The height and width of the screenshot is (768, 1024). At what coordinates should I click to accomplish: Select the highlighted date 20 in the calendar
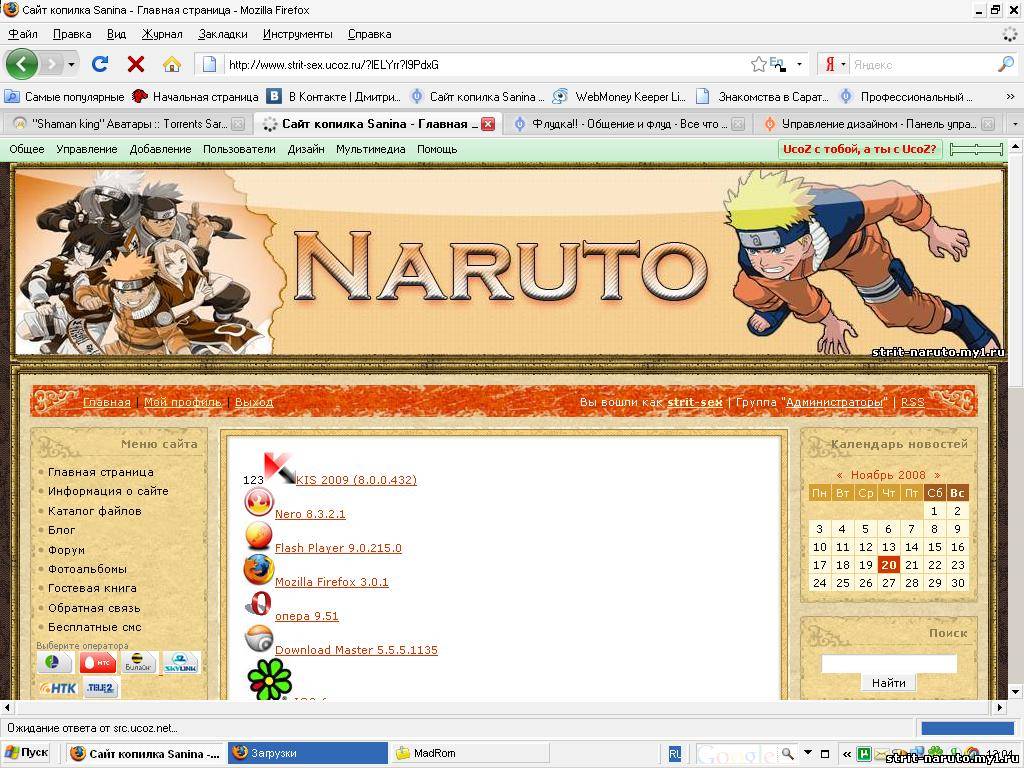coord(888,566)
